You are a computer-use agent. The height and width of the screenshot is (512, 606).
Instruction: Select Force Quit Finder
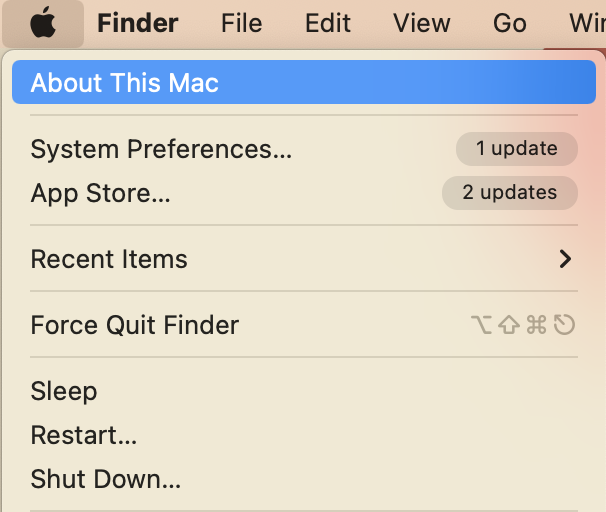click(134, 325)
